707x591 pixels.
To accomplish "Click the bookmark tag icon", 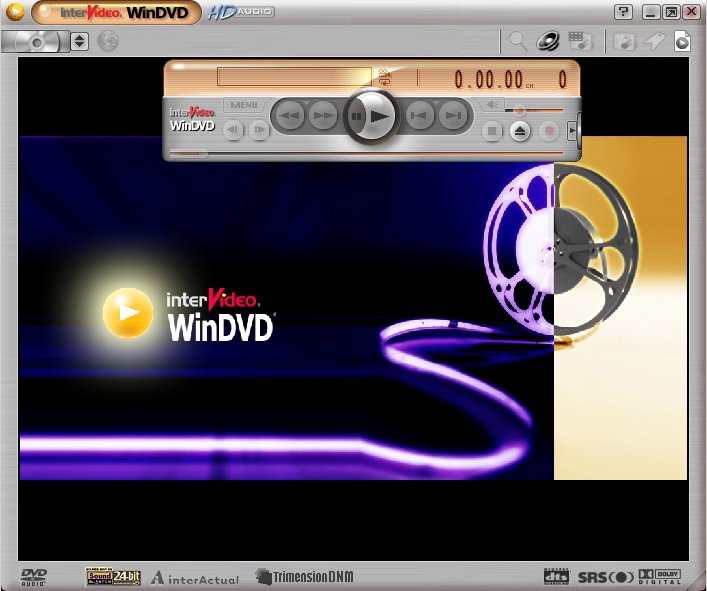I will click(654, 41).
